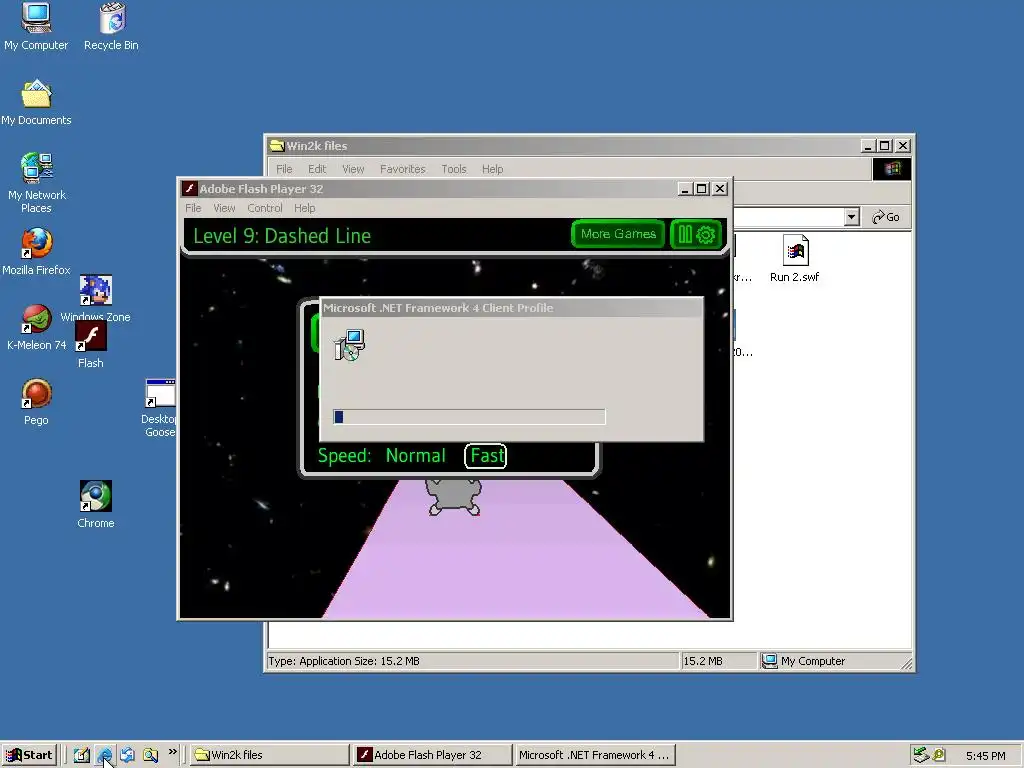Open the Recycle Bin icon
Screen dimensions: 1024x768
pyautogui.click(x=111, y=26)
